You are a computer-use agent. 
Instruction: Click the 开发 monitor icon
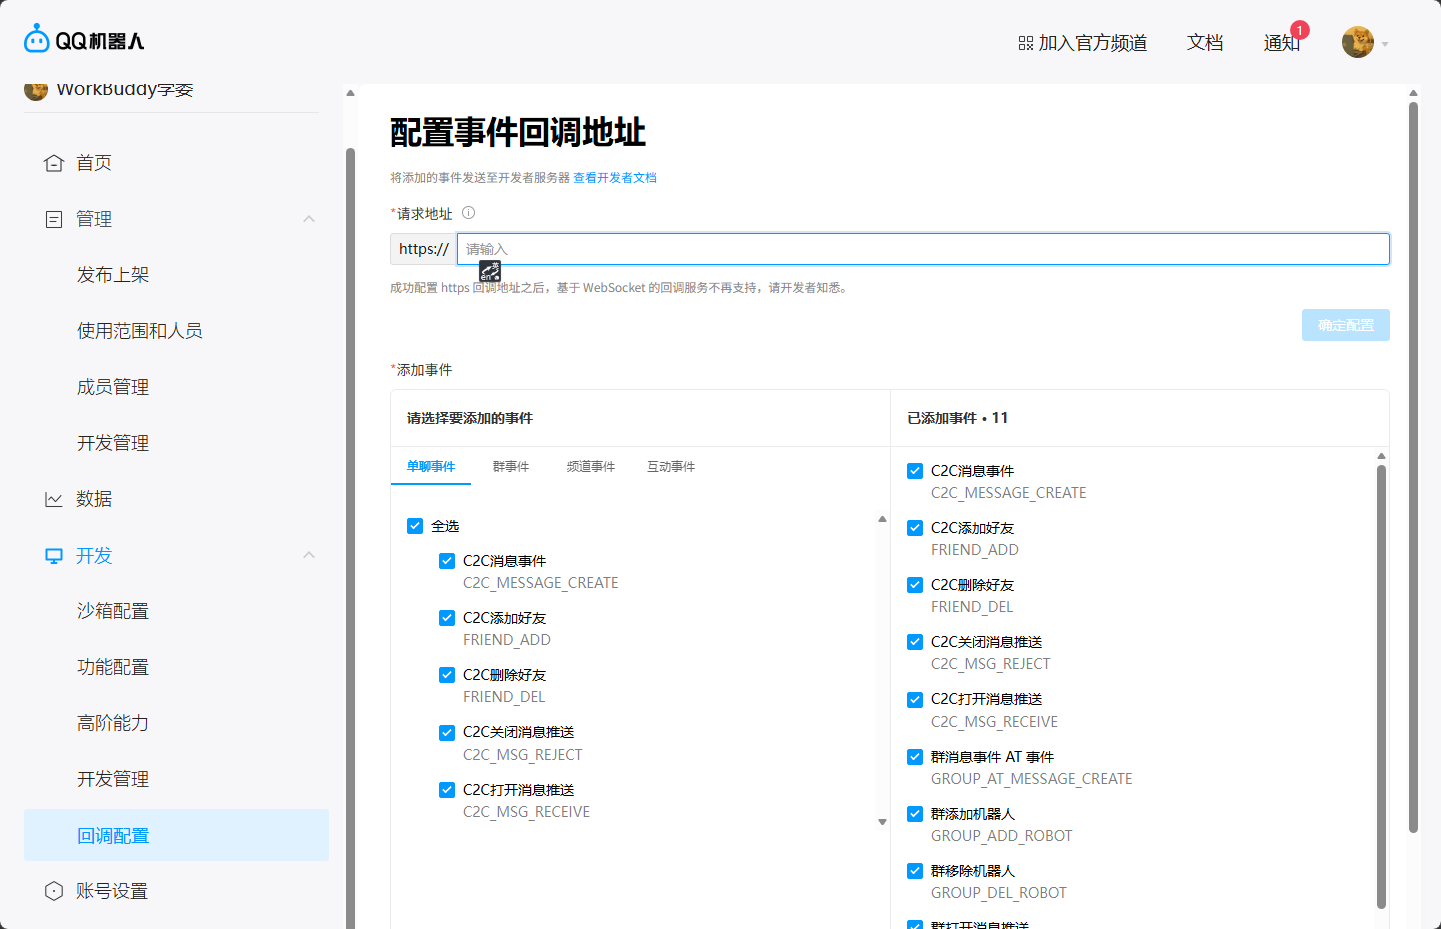click(54, 555)
